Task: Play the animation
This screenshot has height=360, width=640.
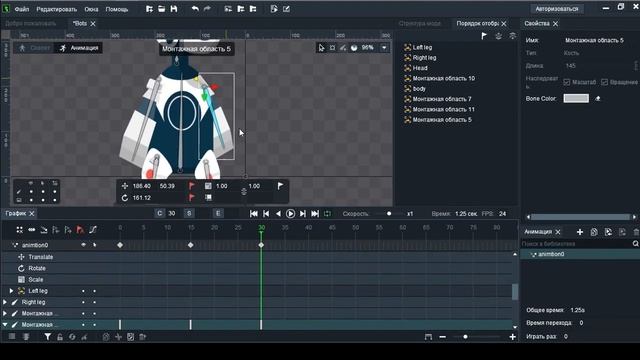Action: (x=290, y=213)
